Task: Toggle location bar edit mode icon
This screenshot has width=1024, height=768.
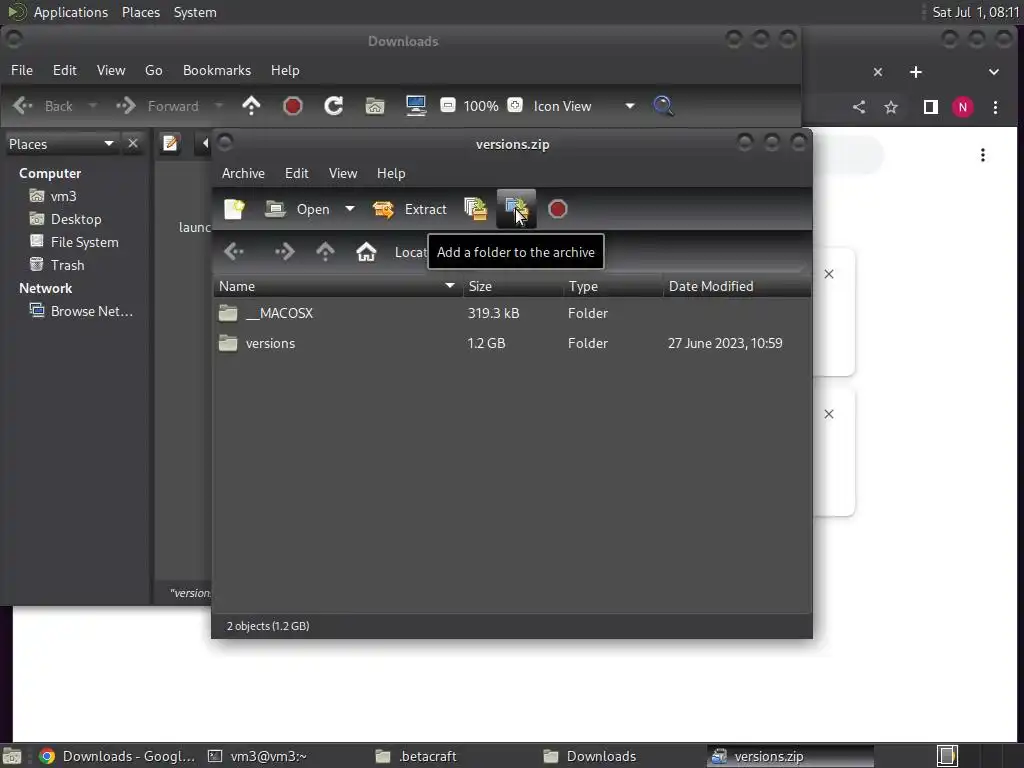Action: tap(170, 143)
